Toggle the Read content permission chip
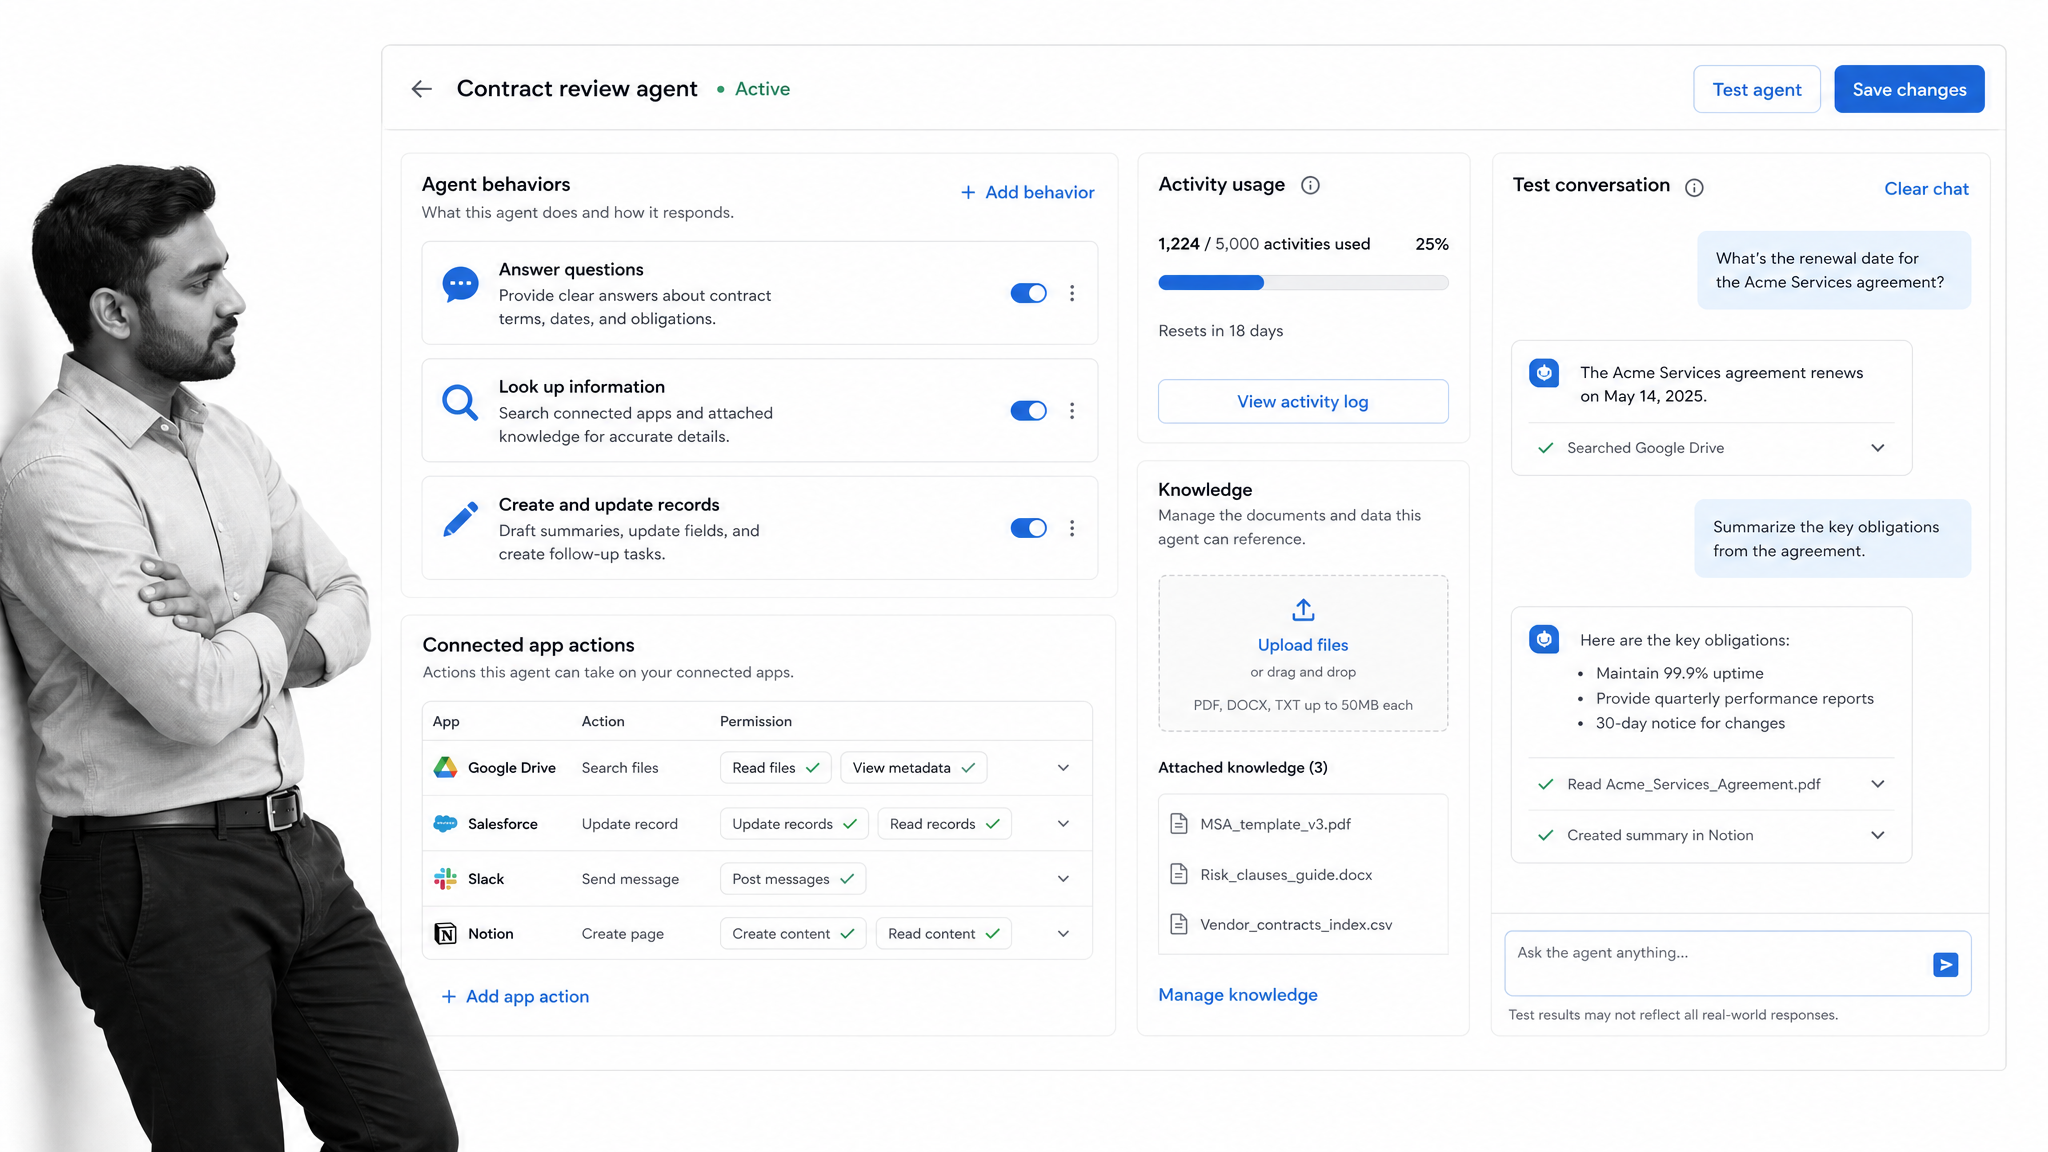Screen dimensions: 2048x1152 (944, 934)
